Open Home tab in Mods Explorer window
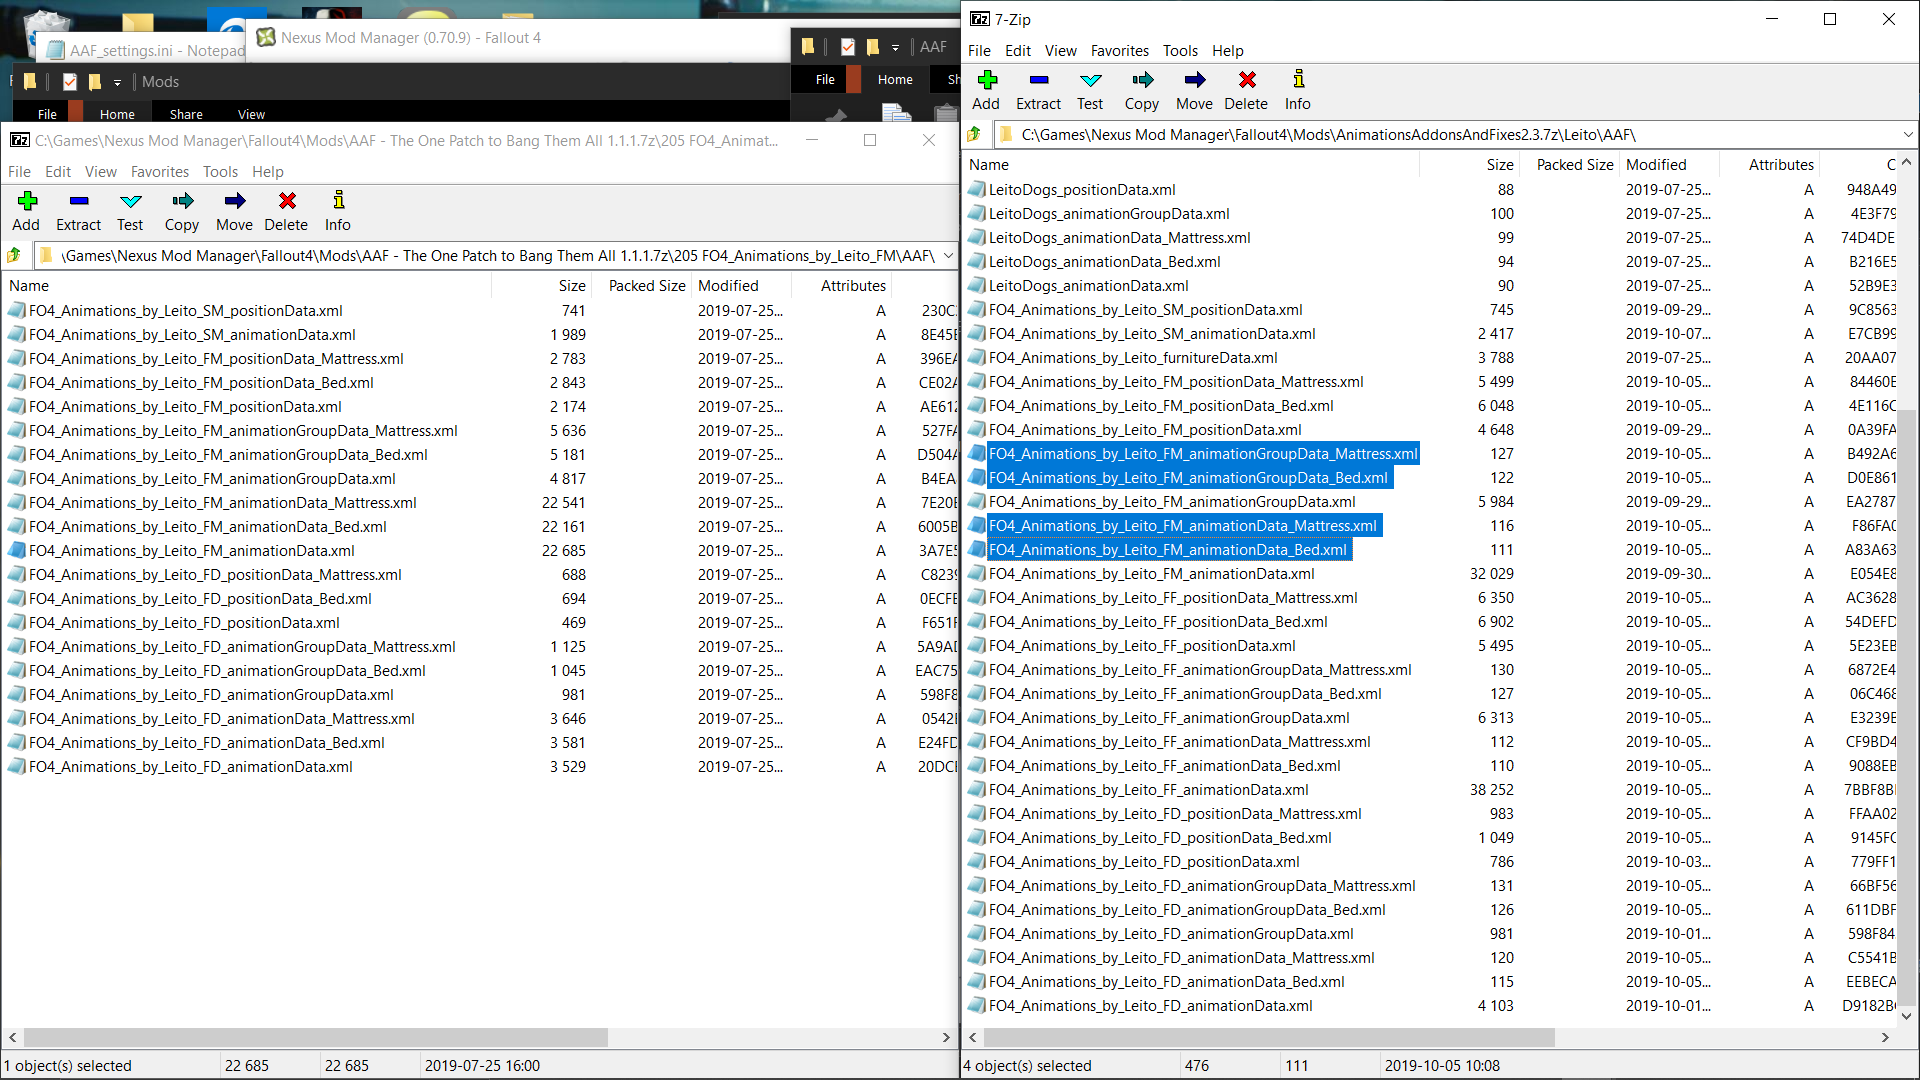 tap(117, 114)
